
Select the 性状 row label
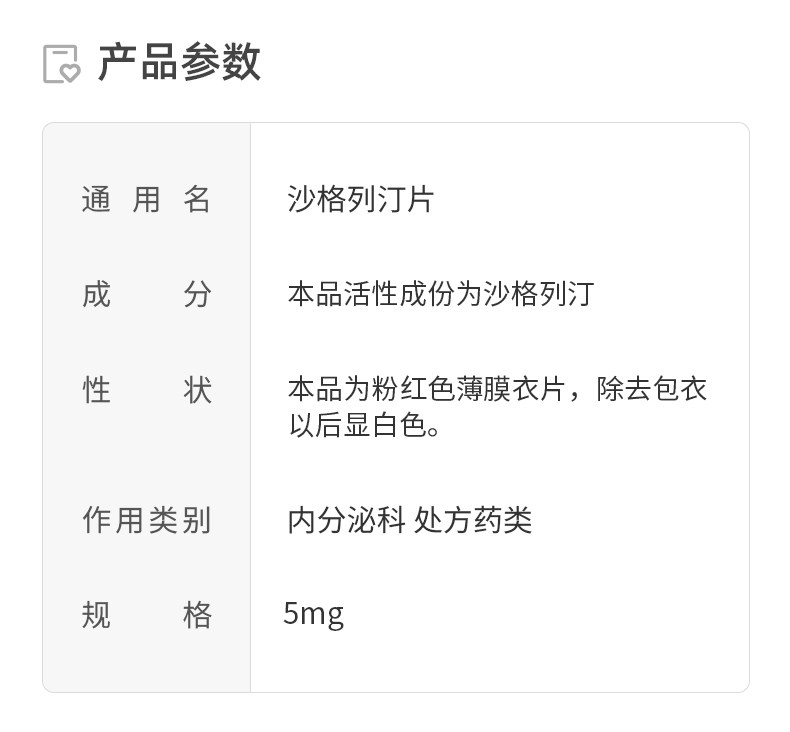(146, 390)
